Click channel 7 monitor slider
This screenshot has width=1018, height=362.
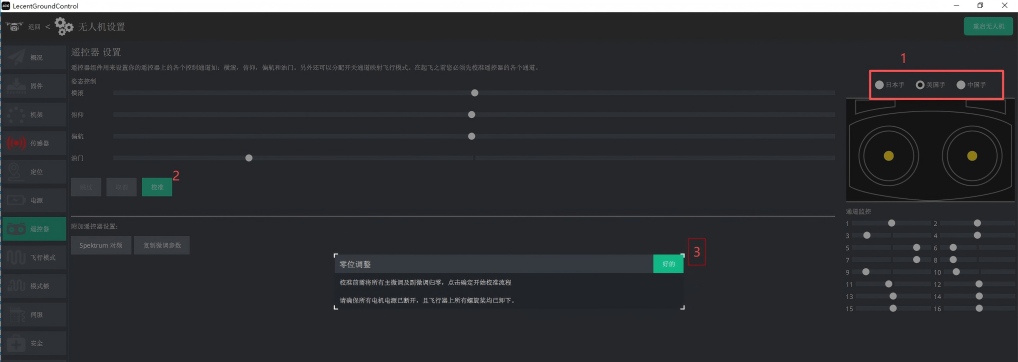tap(916, 259)
